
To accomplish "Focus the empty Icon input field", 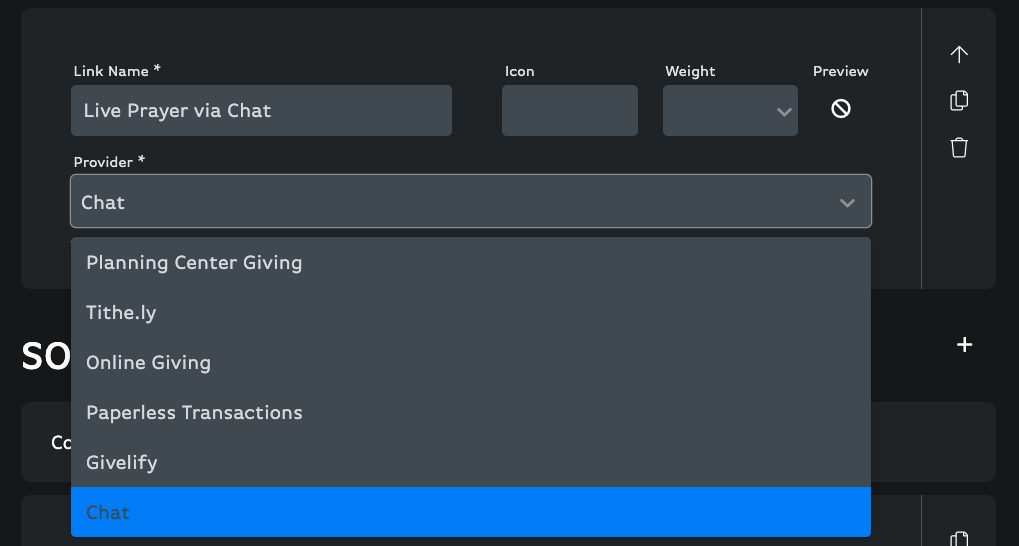I will point(569,110).
